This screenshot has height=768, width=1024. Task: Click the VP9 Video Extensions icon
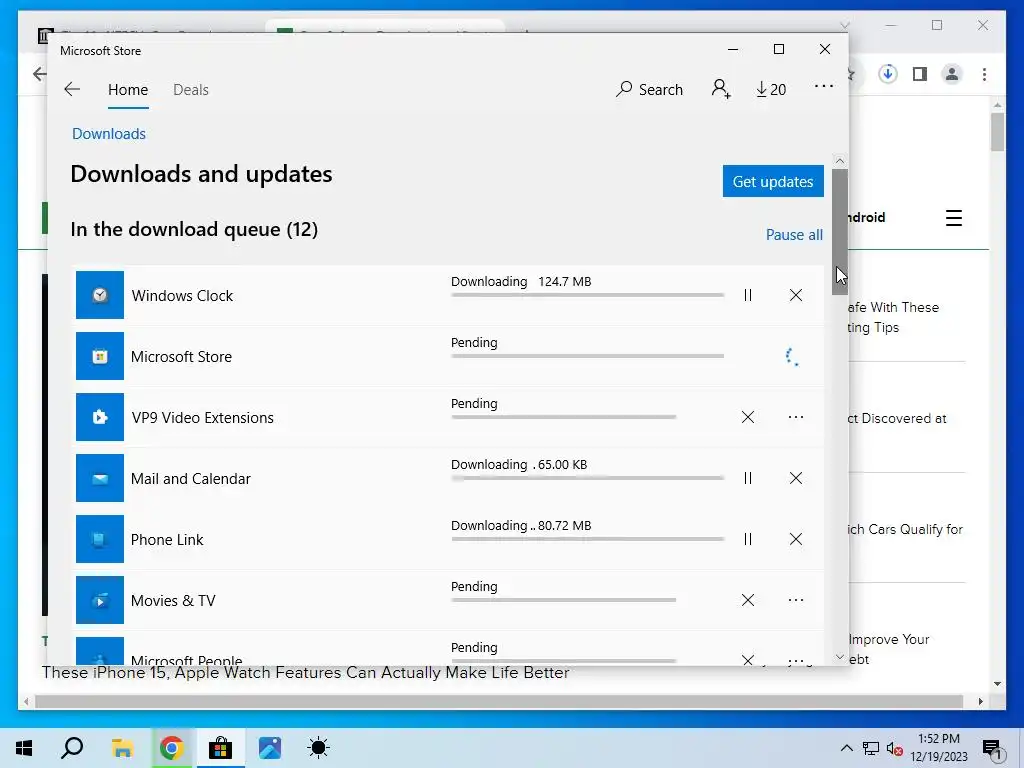click(x=100, y=417)
